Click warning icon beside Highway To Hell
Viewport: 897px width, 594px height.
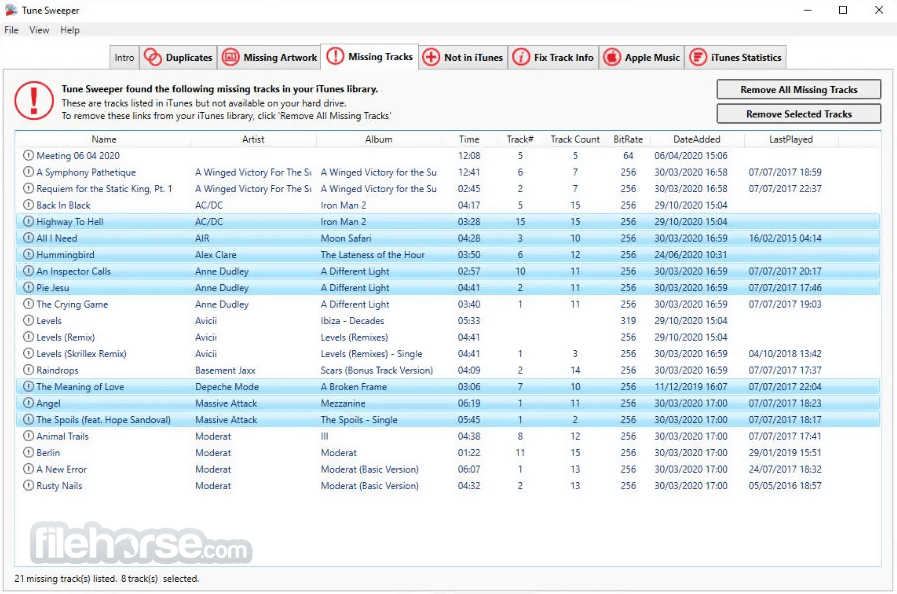[28, 221]
